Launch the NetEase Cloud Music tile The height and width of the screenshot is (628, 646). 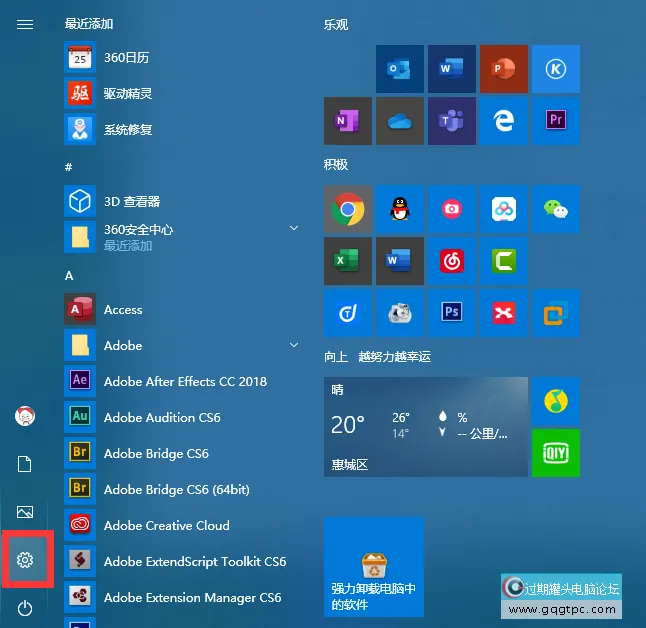[x=452, y=261]
